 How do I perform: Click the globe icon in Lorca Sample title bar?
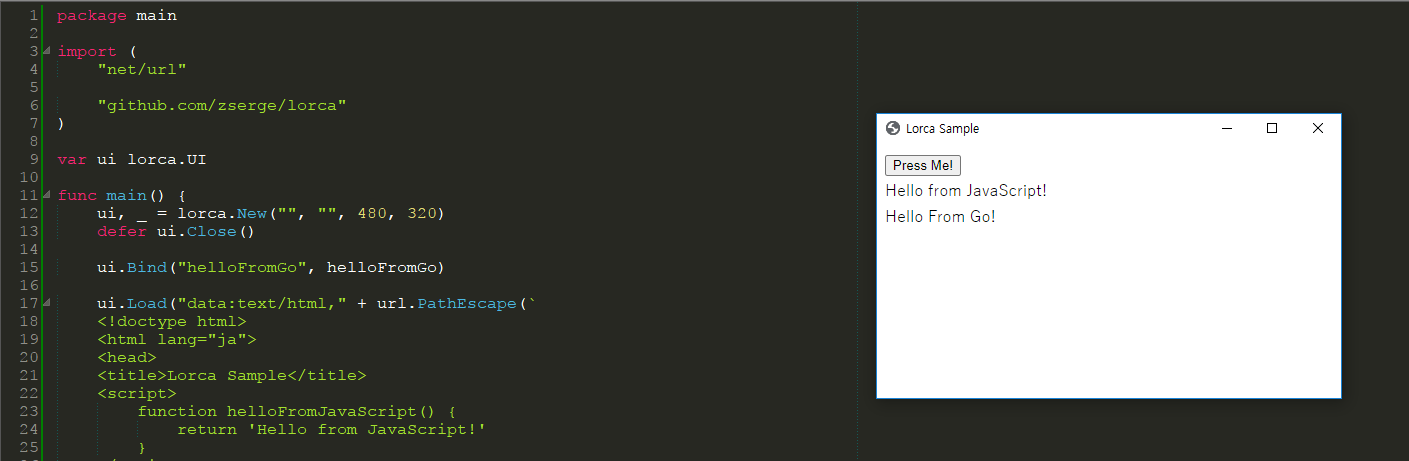click(893, 128)
